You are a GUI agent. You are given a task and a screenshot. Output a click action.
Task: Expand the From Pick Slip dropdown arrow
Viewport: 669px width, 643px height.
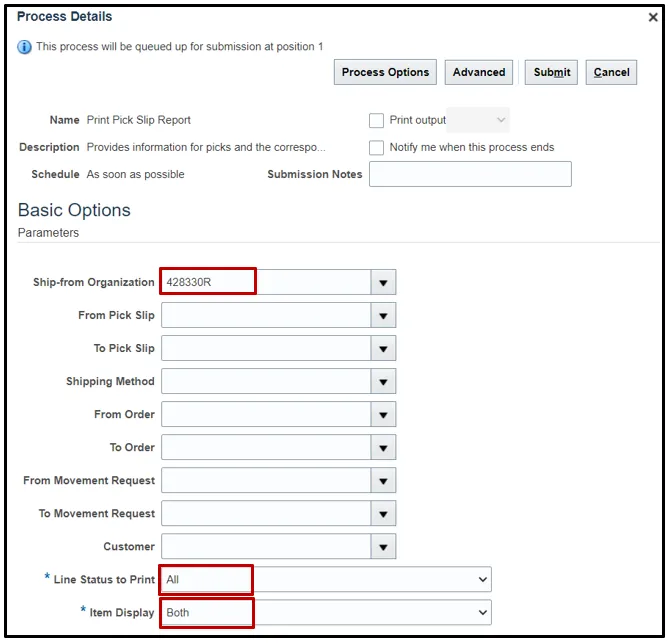383,316
